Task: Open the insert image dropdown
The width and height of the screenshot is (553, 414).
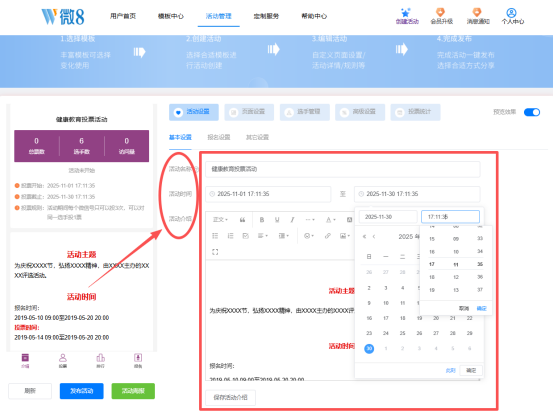Action: point(345,236)
